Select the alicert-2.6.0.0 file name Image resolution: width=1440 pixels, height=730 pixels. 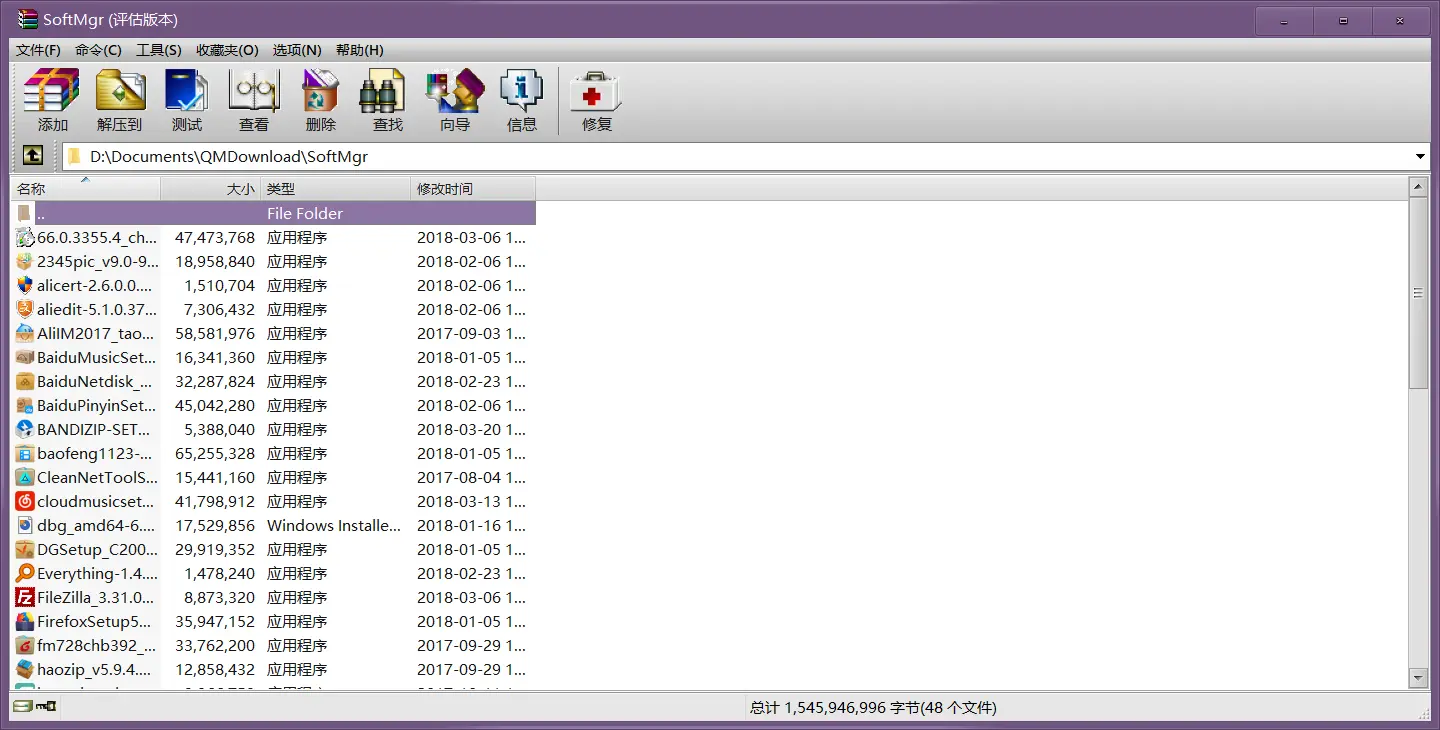(97, 285)
